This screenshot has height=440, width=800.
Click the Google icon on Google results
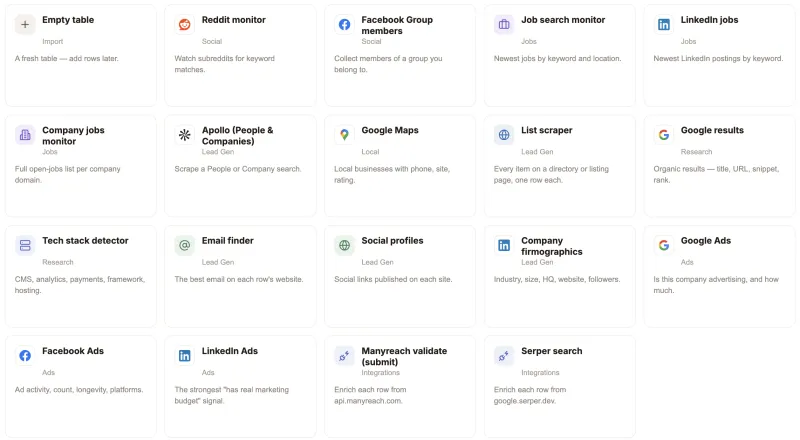[664, 135]
